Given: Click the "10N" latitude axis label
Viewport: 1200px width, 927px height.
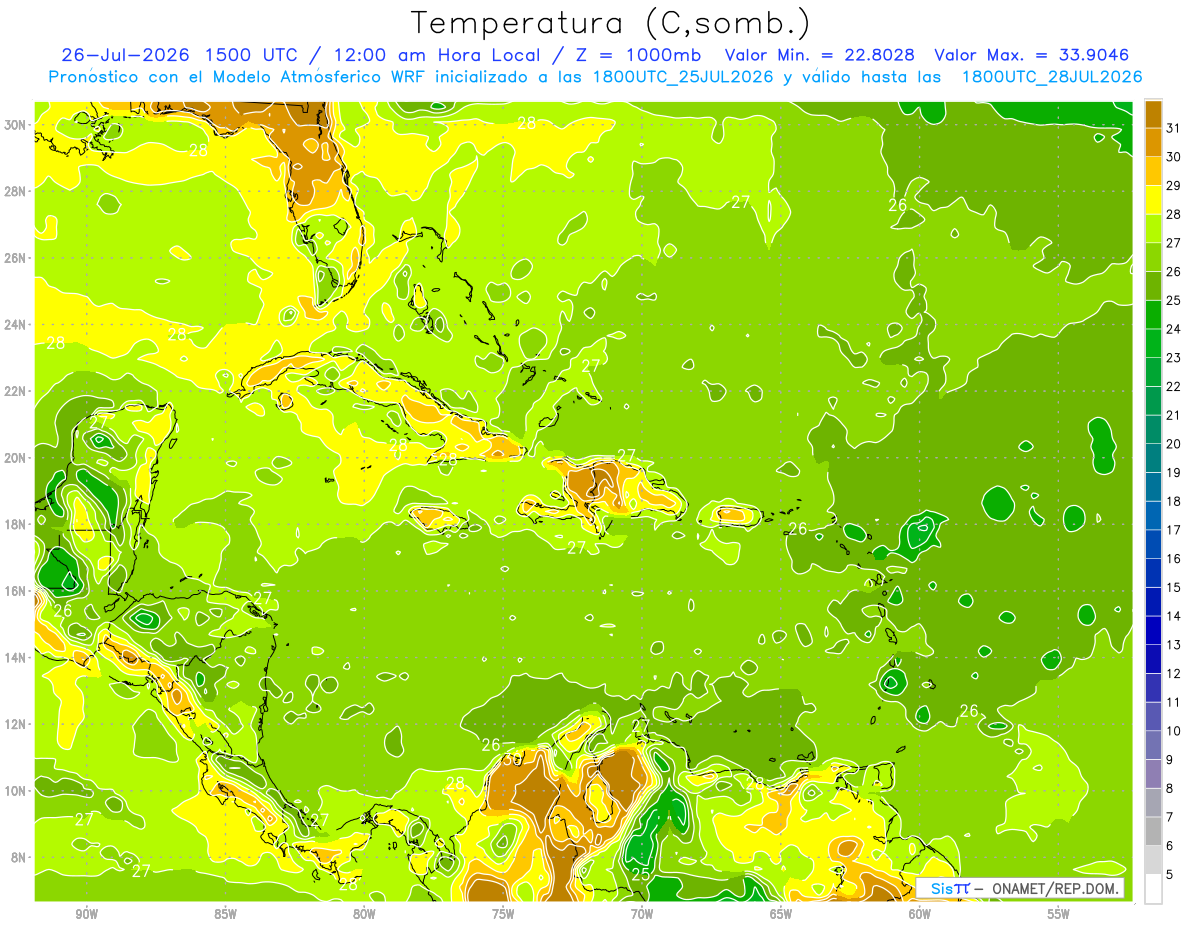Looking at the screenshot, I should coord(15,790).
